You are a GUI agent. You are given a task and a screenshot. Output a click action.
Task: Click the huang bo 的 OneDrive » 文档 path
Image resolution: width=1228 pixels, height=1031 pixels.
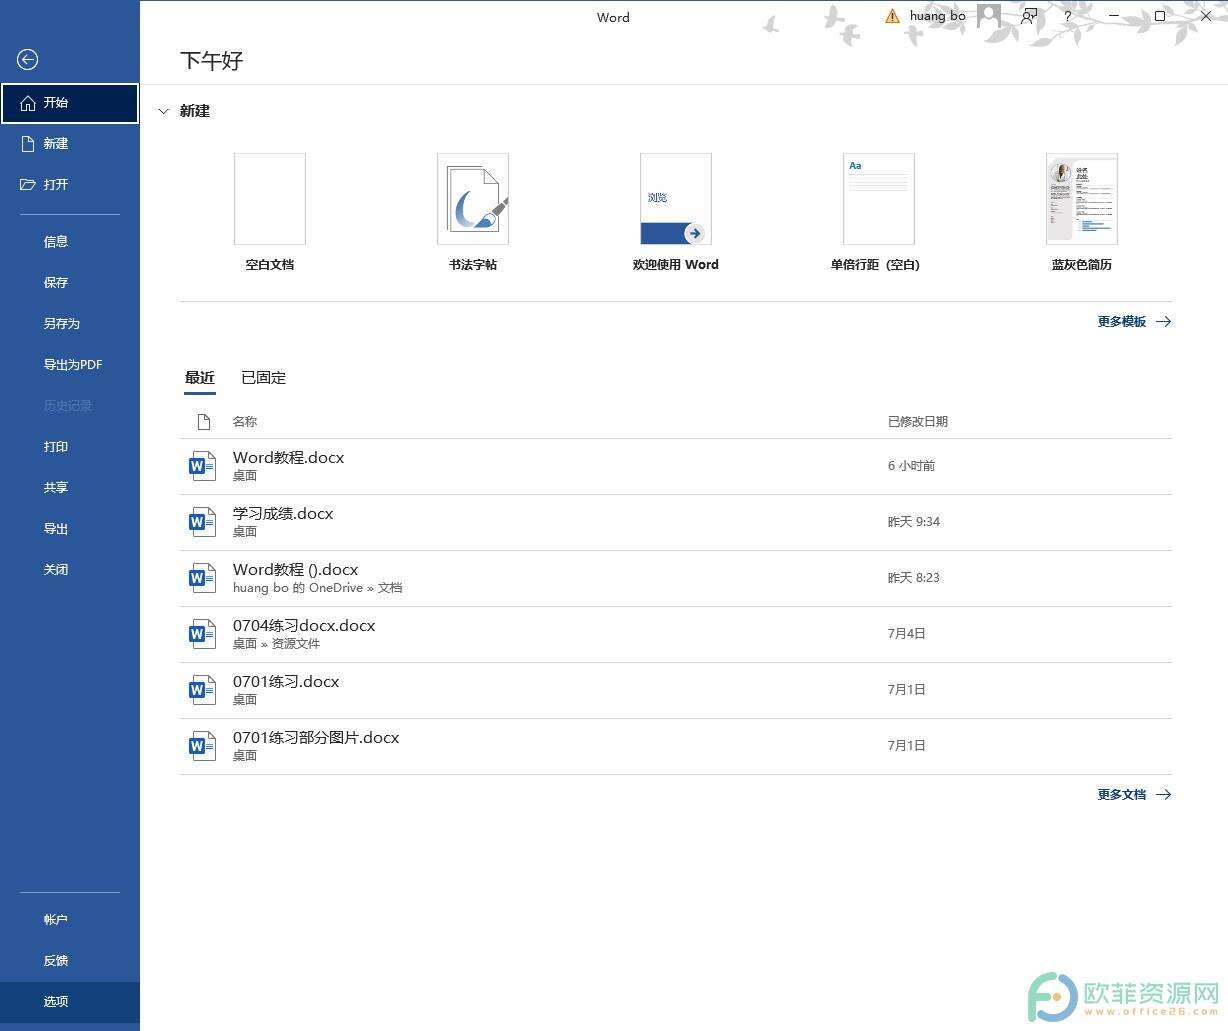click(318, 588)
